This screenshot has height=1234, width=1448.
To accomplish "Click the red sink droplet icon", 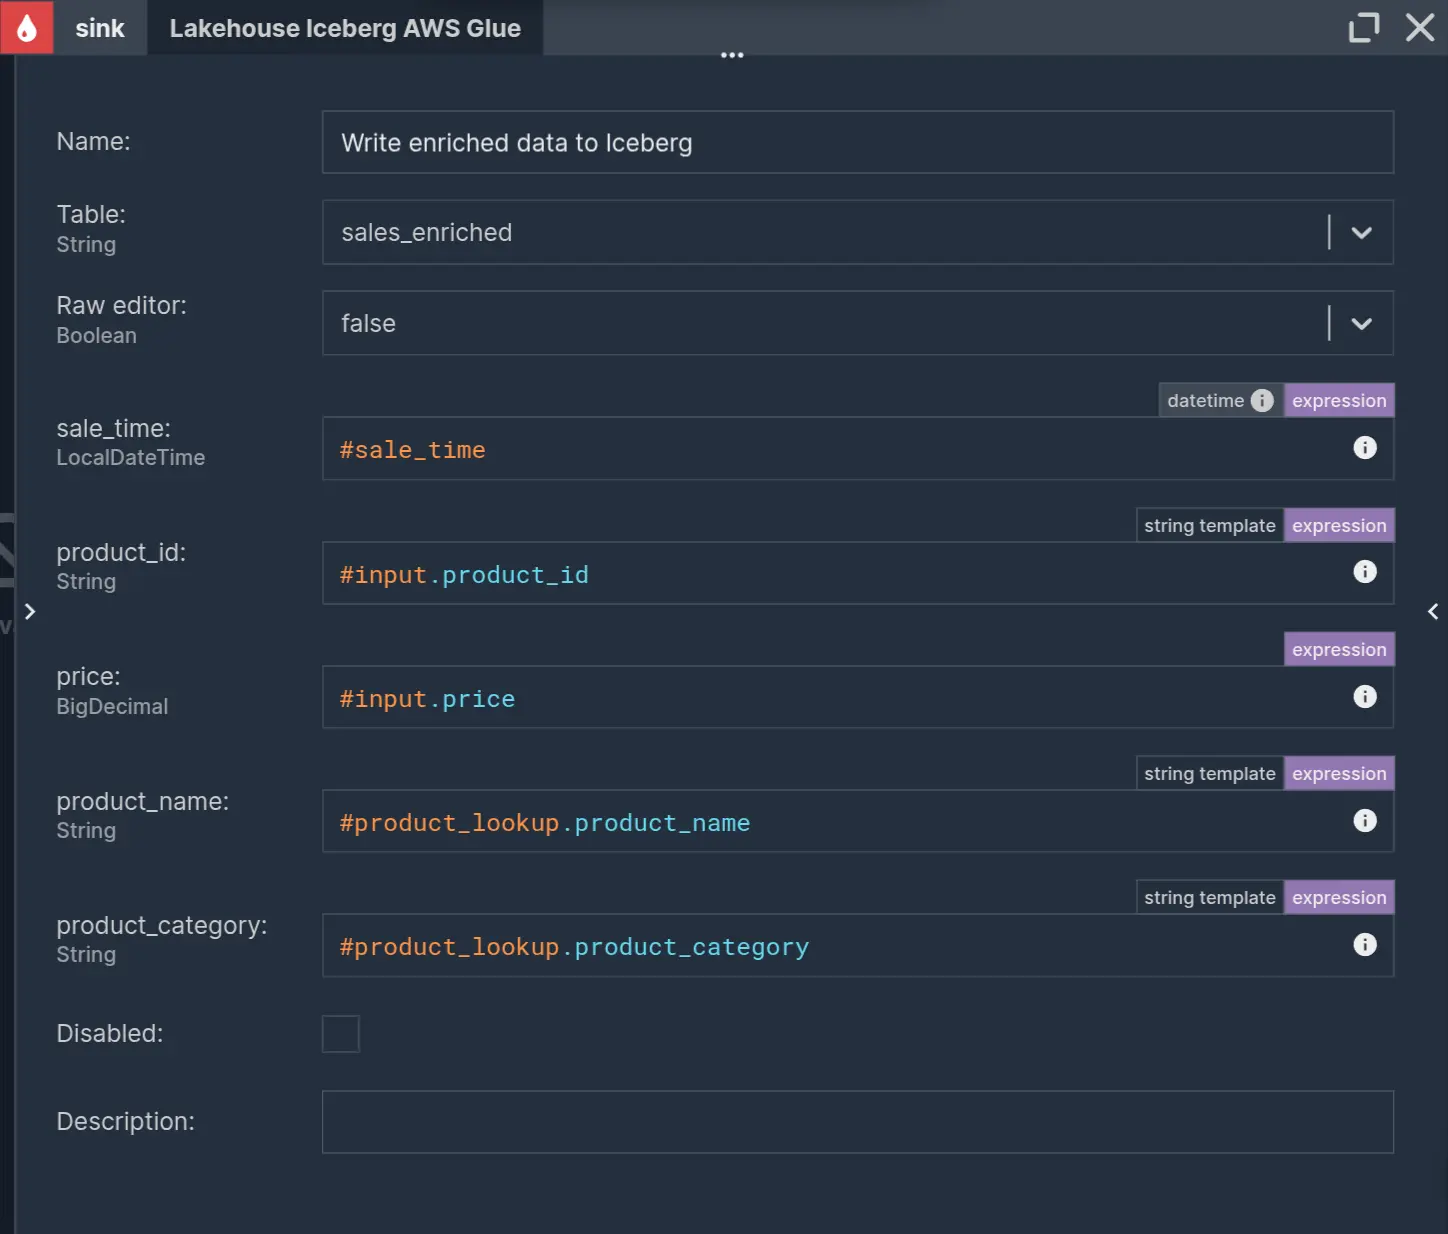I will tap(27, 27).
